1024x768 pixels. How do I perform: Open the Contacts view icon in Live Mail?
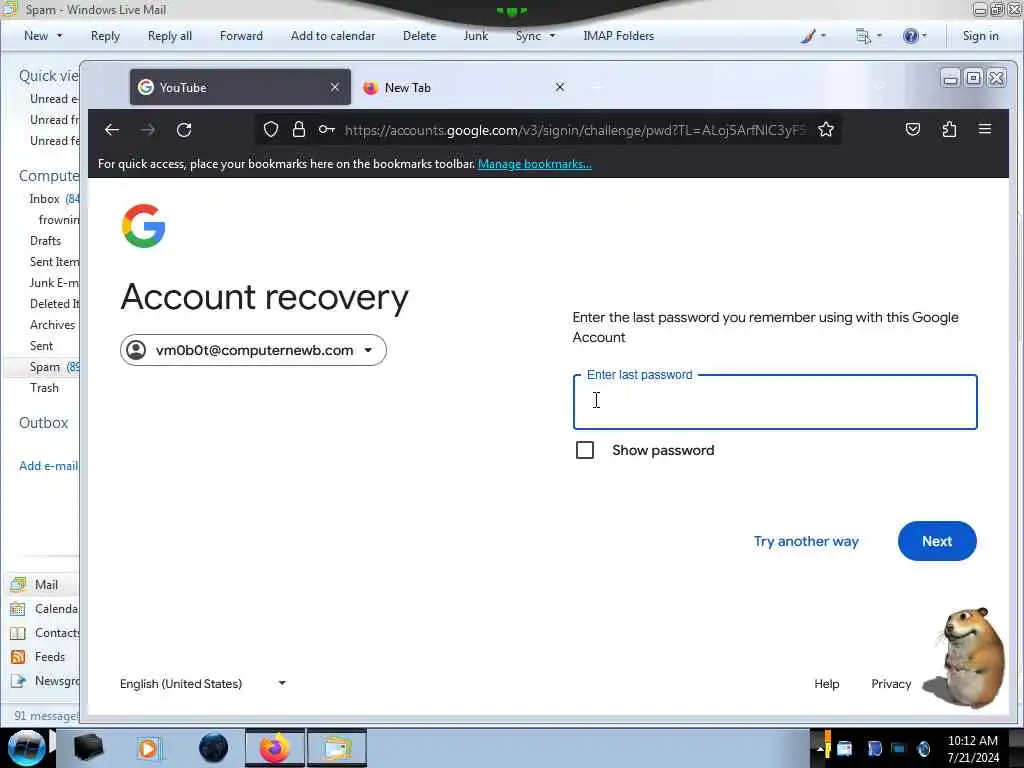tap(18, 633)
